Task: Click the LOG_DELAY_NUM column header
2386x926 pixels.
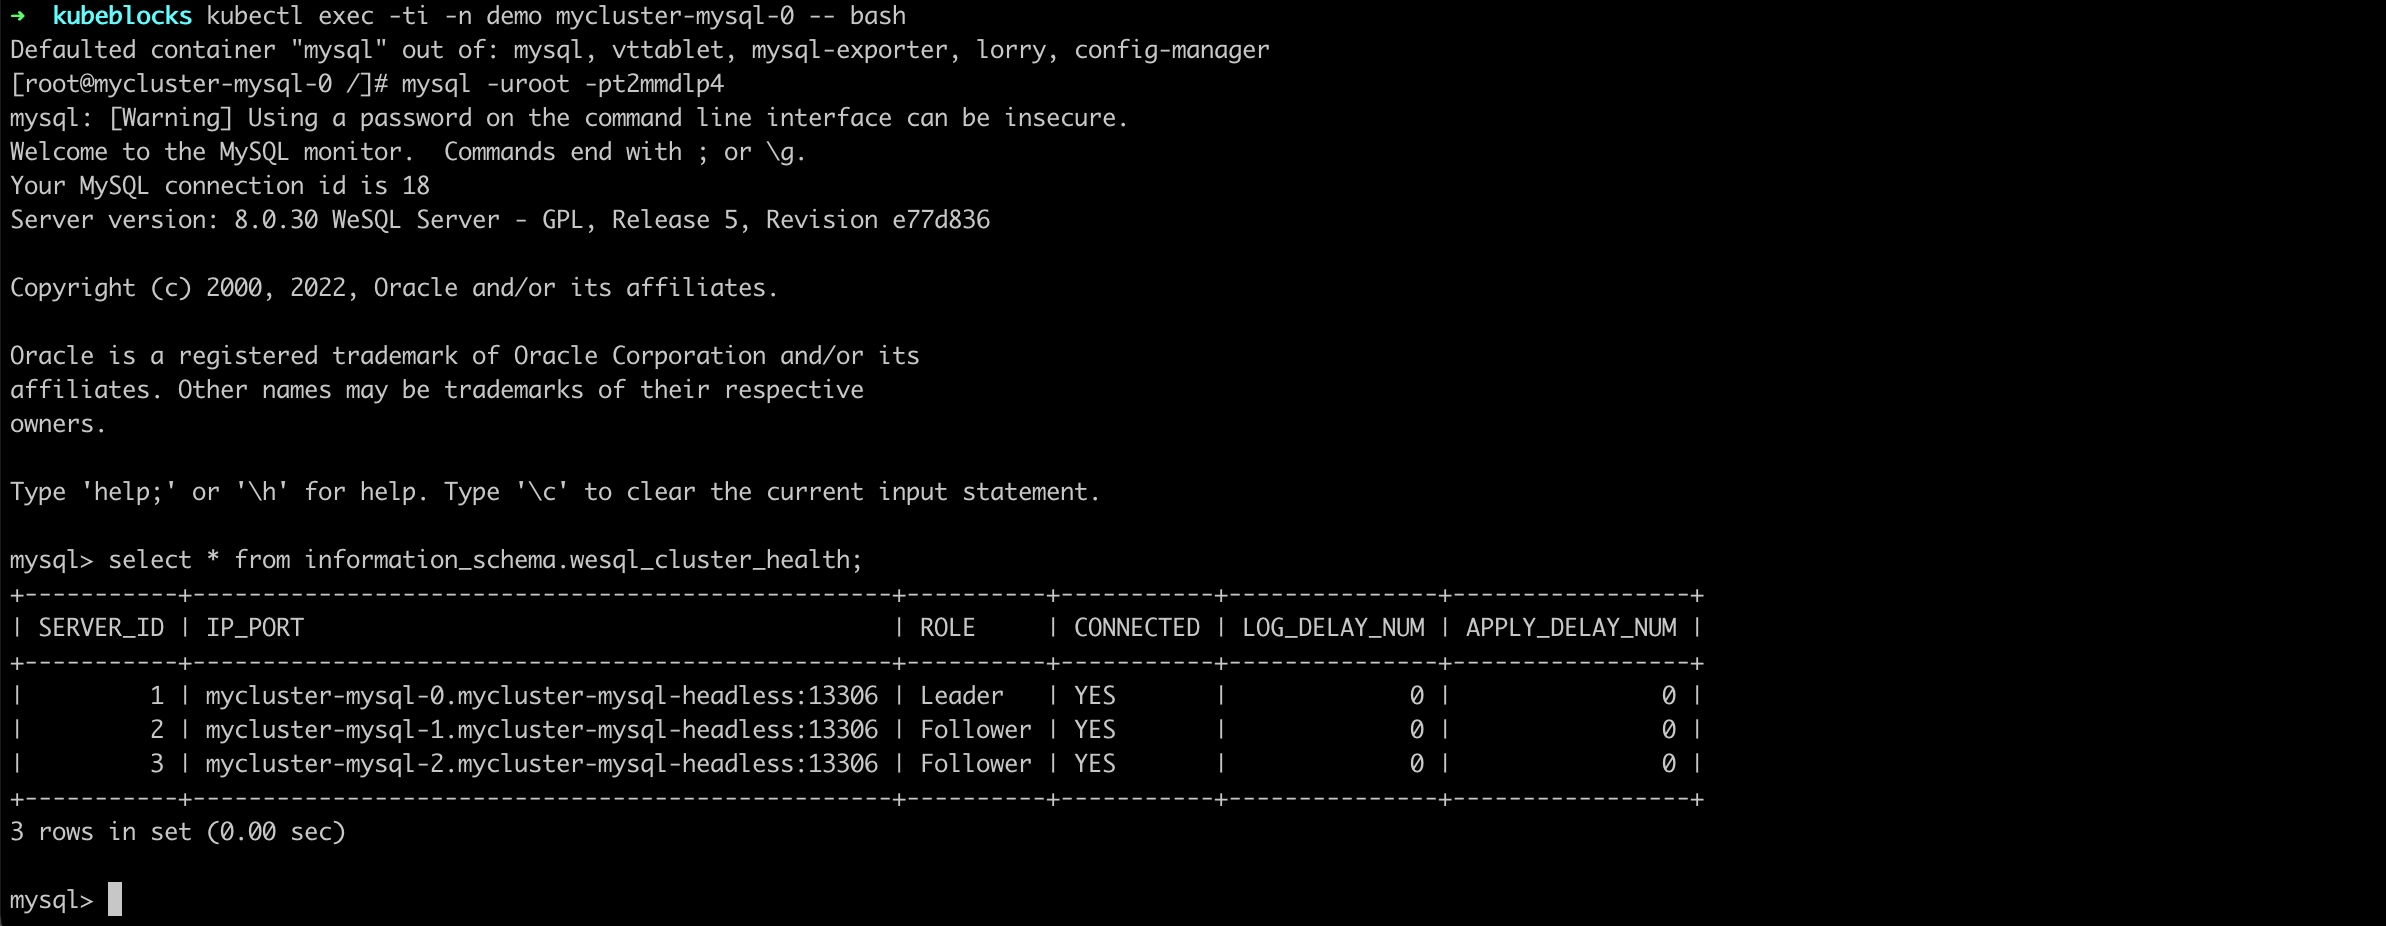Action: 1332,628
